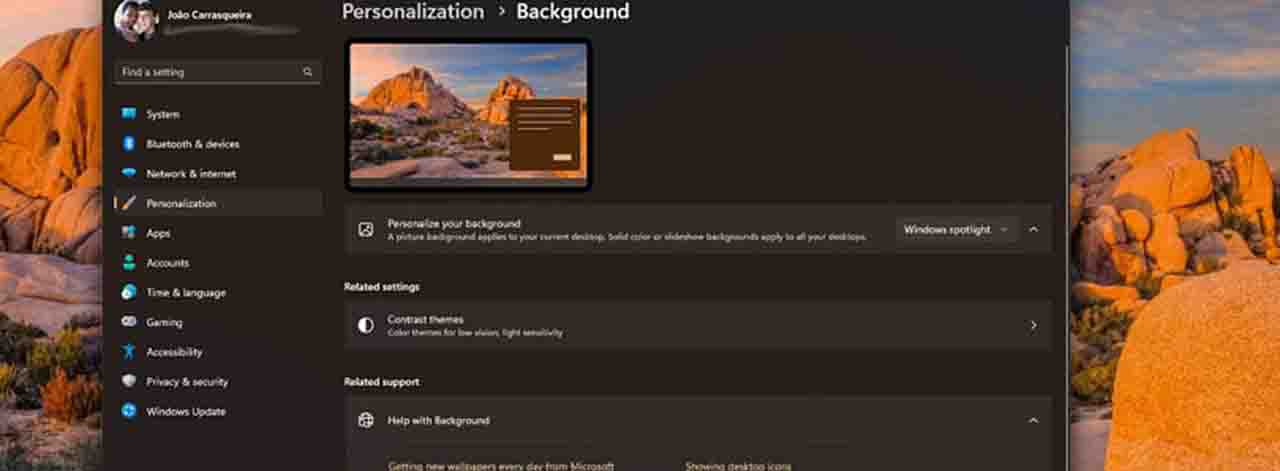Click the João Carrasqueira profile avatar
1280x471 pixels.
pos(136,20)
